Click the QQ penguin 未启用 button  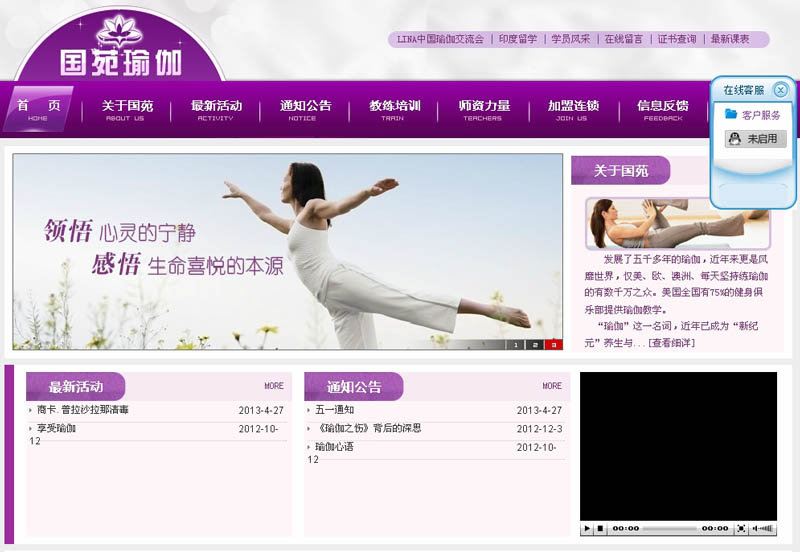pos(756,139)
